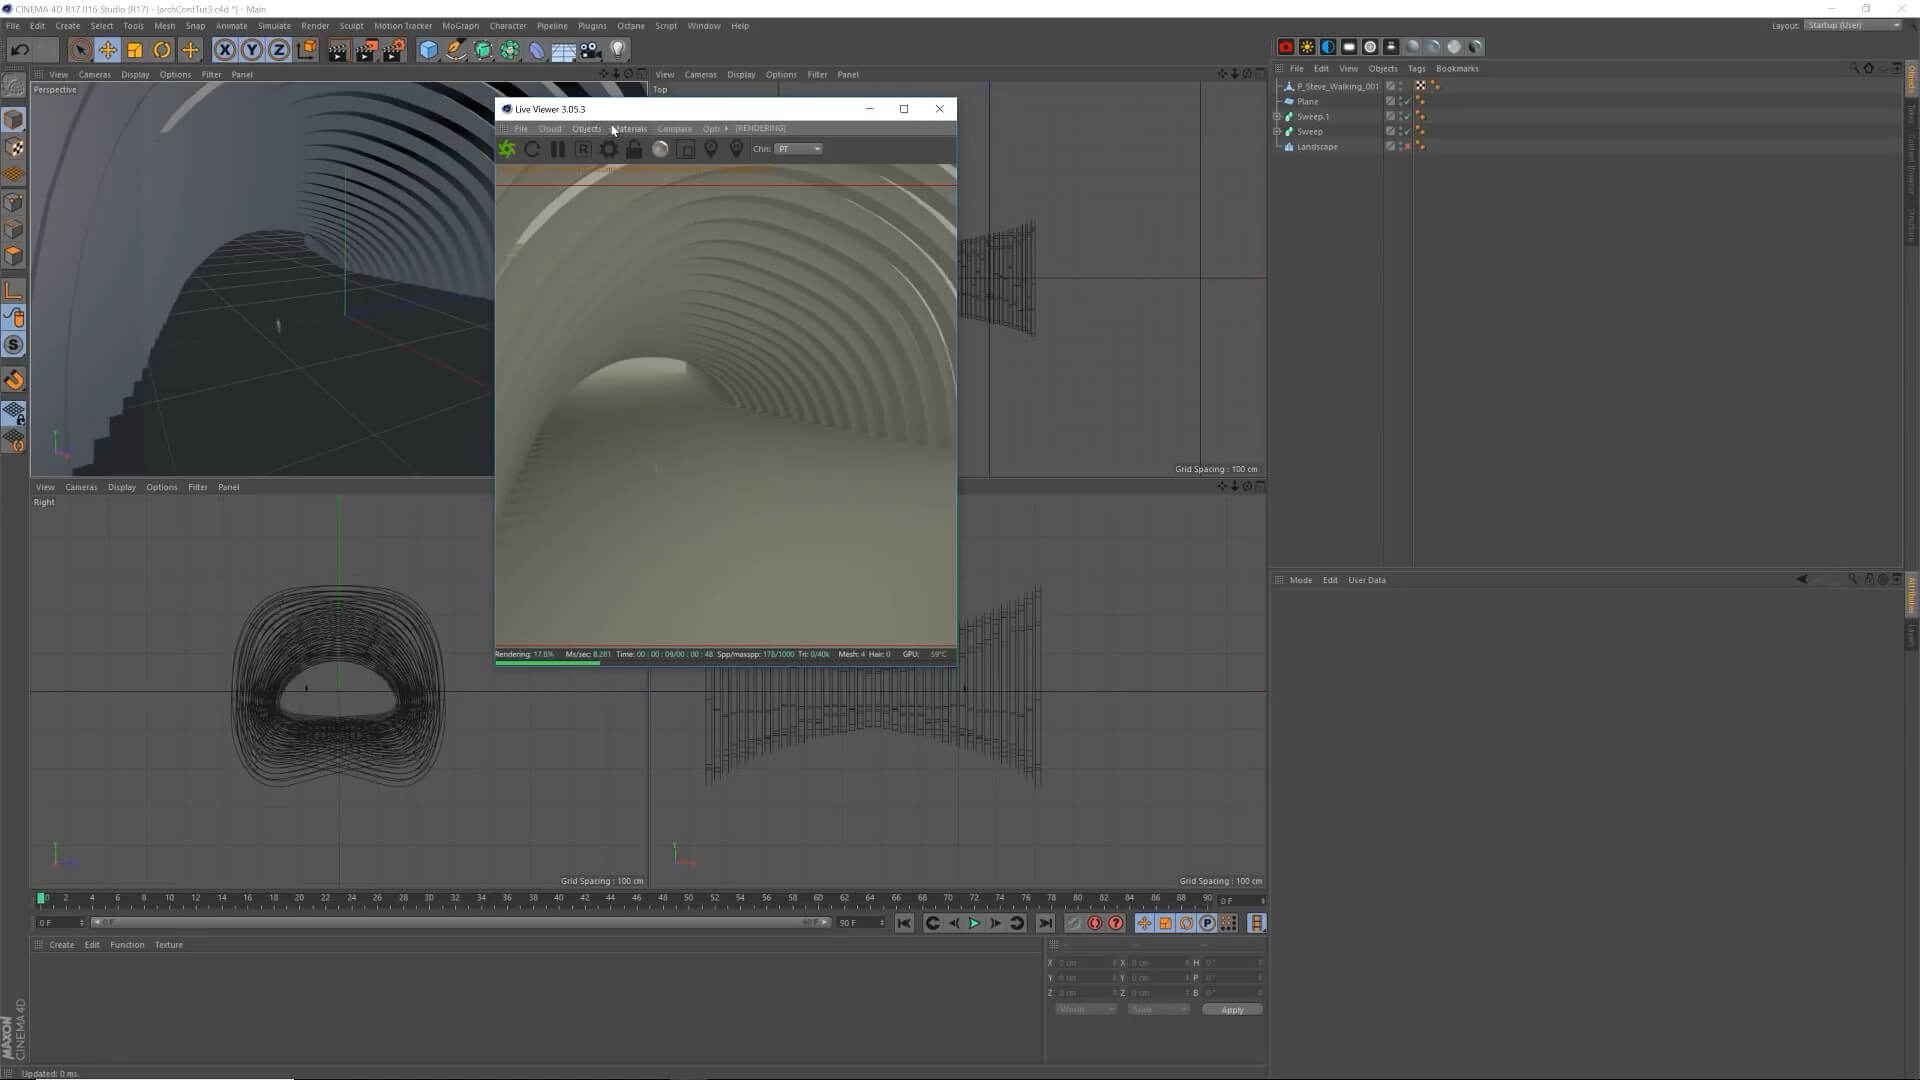
Task: Add Octane daylight sun icon
Action: 1307,47
